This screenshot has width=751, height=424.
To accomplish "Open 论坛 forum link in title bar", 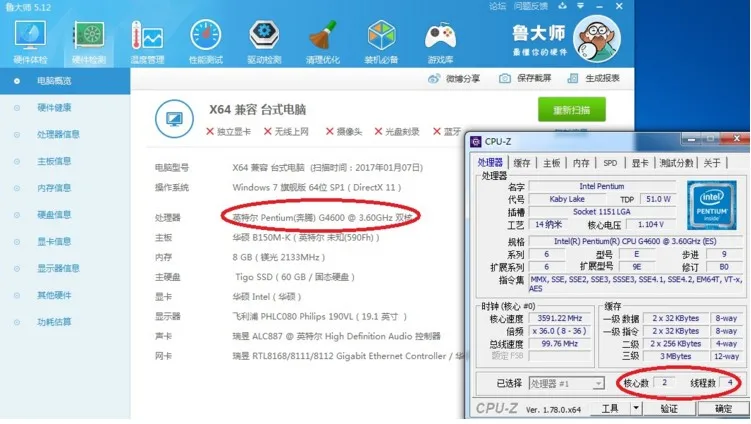I will point(497,6).
